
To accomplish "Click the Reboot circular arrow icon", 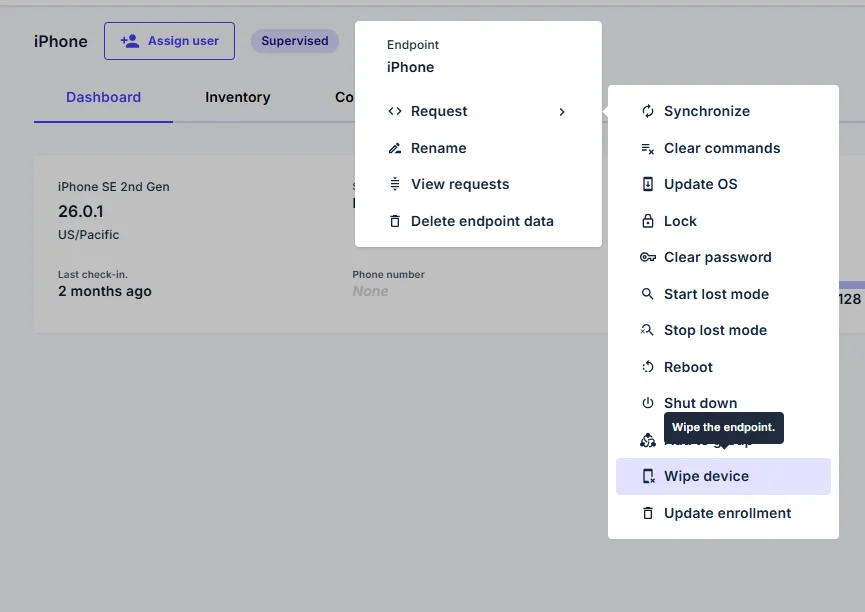I will point(648,367).
